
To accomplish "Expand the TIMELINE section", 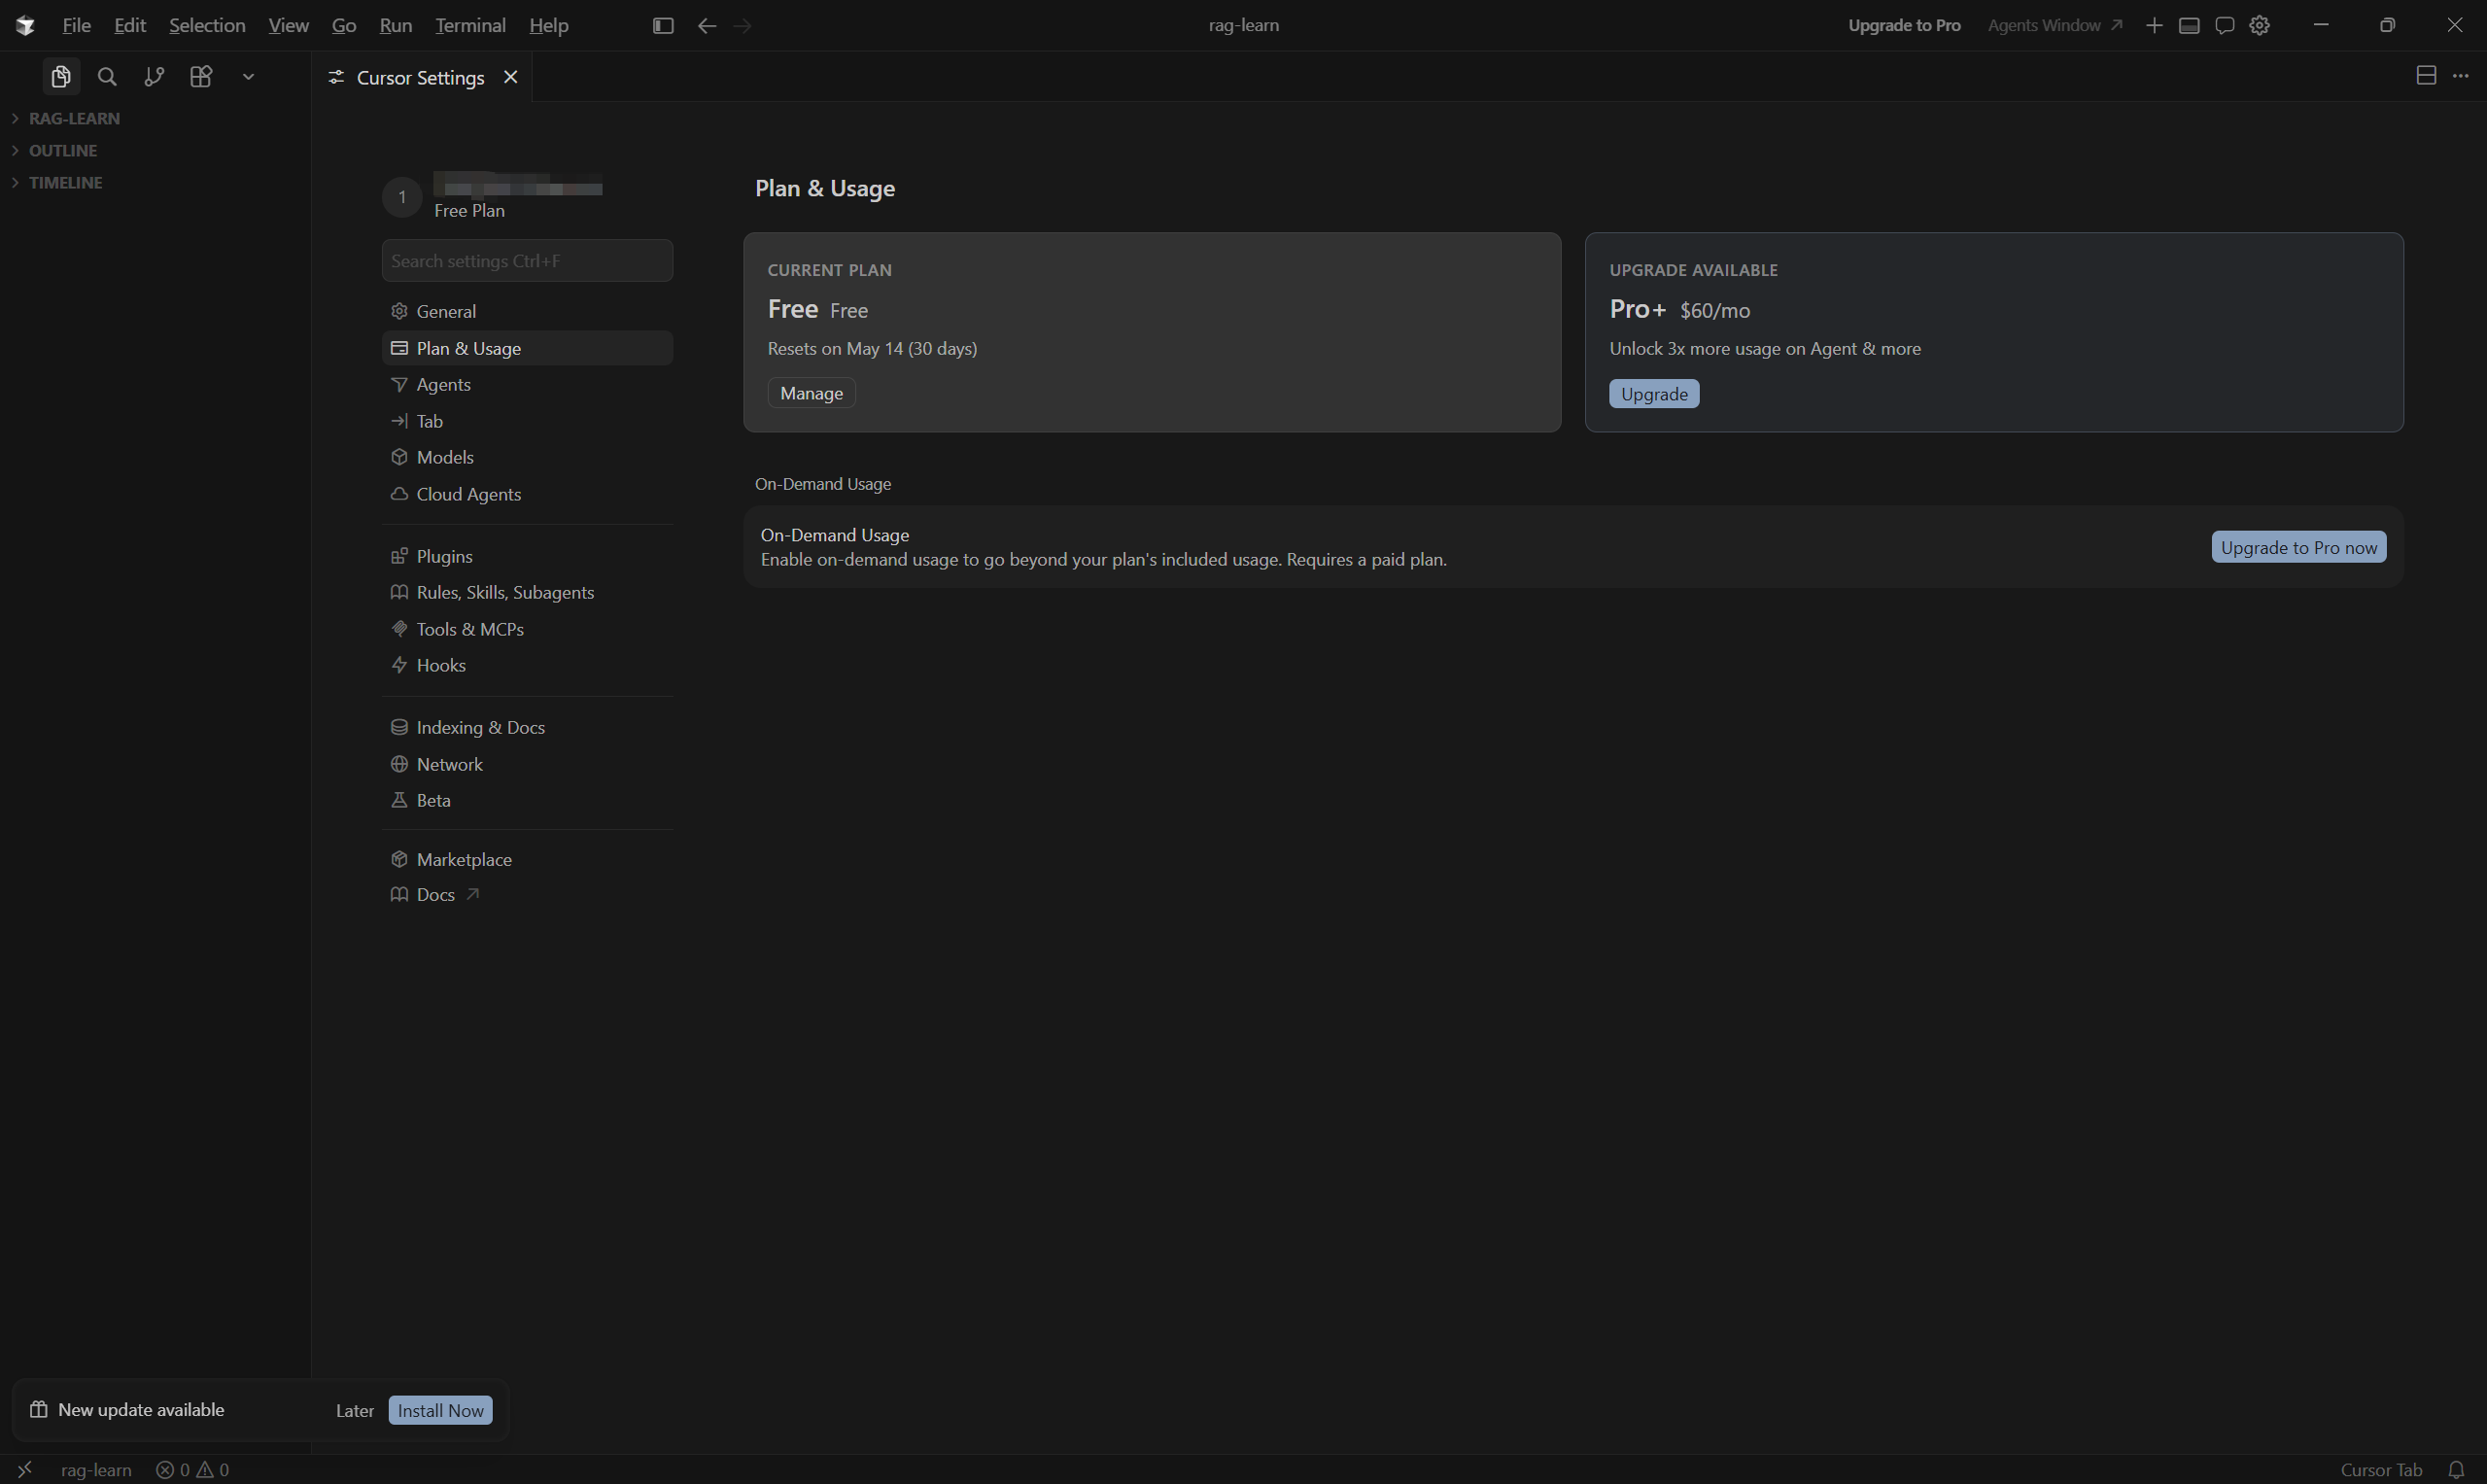I will click(x=155, y=182).
